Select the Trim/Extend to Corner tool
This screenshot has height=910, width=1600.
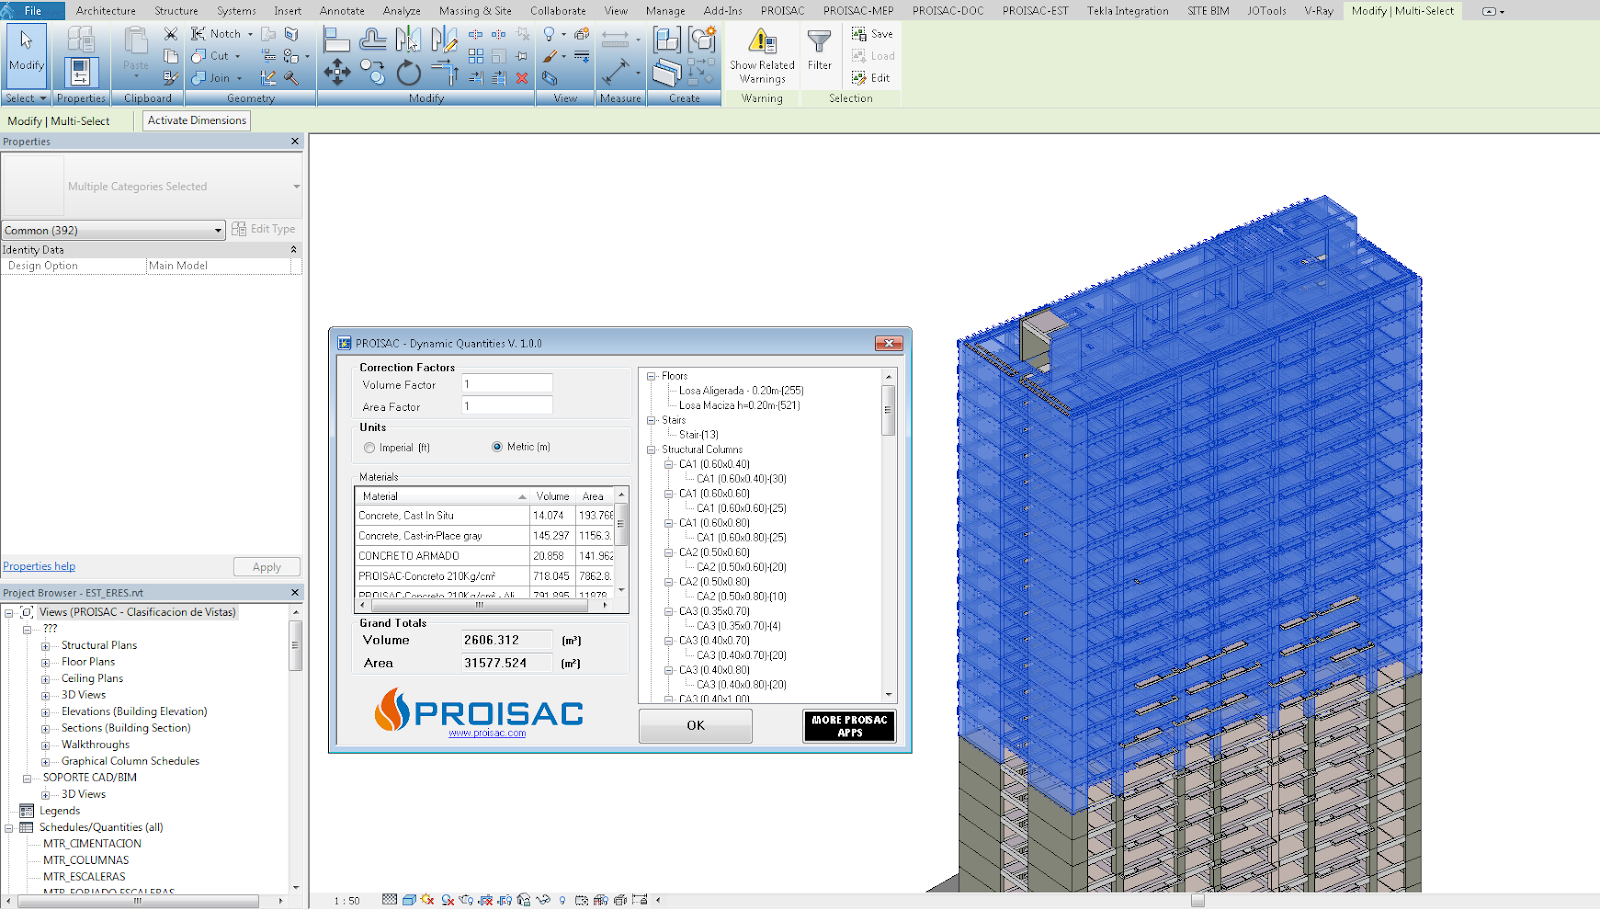pos(444,72)
